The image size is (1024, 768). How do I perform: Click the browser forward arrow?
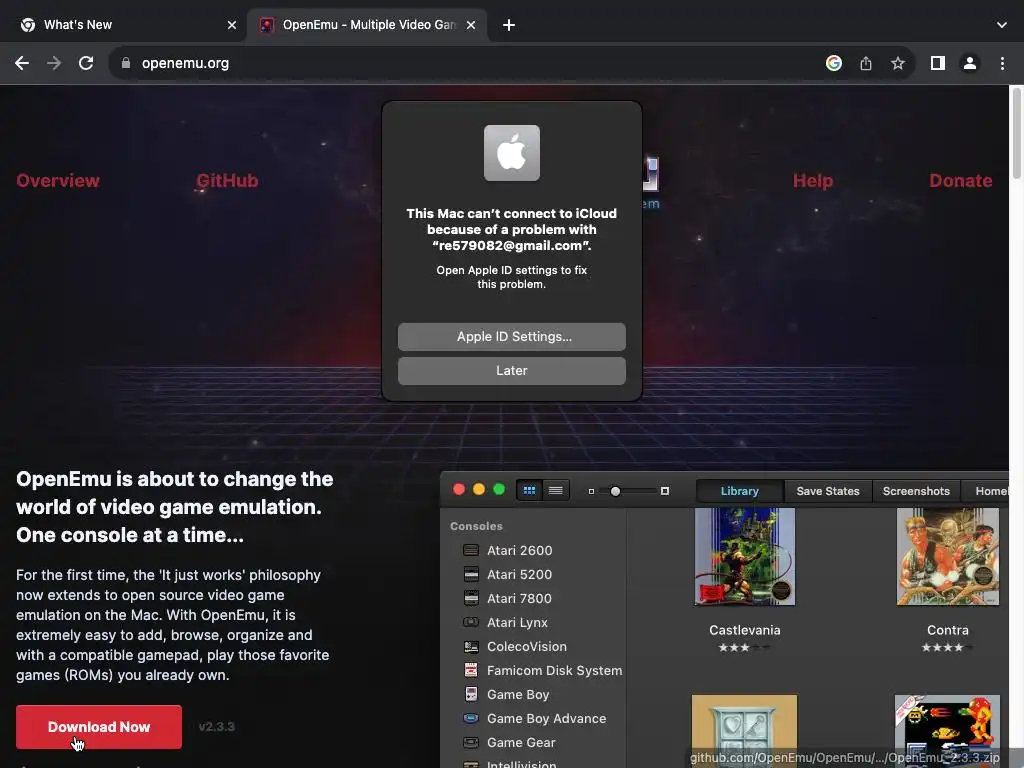(x=54, y=63)
